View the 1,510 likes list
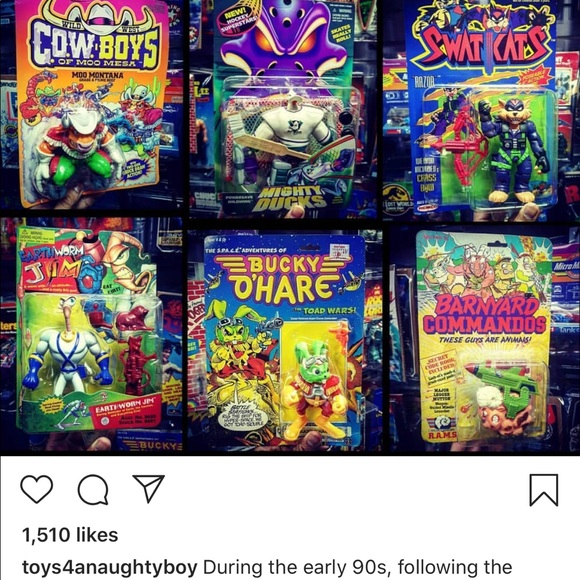The image size is (580, 580). click(x=70, y=535)
